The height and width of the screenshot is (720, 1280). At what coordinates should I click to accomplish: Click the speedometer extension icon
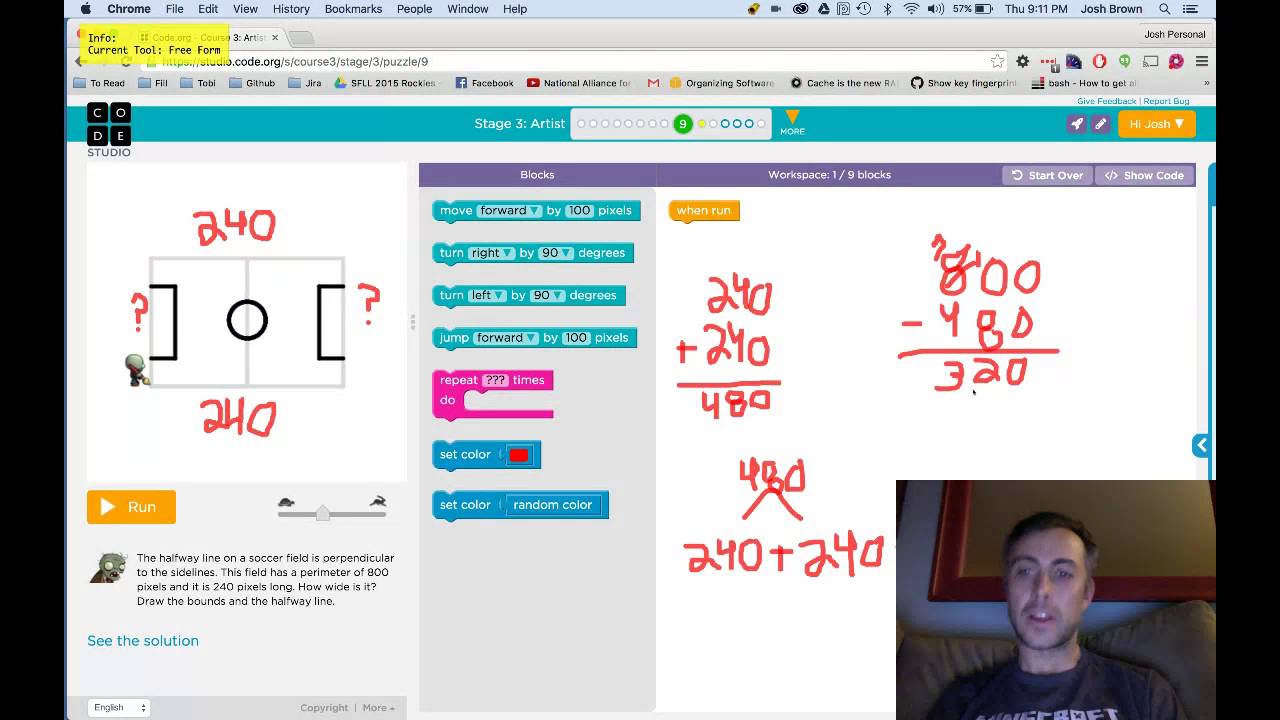coord(1073,61)
